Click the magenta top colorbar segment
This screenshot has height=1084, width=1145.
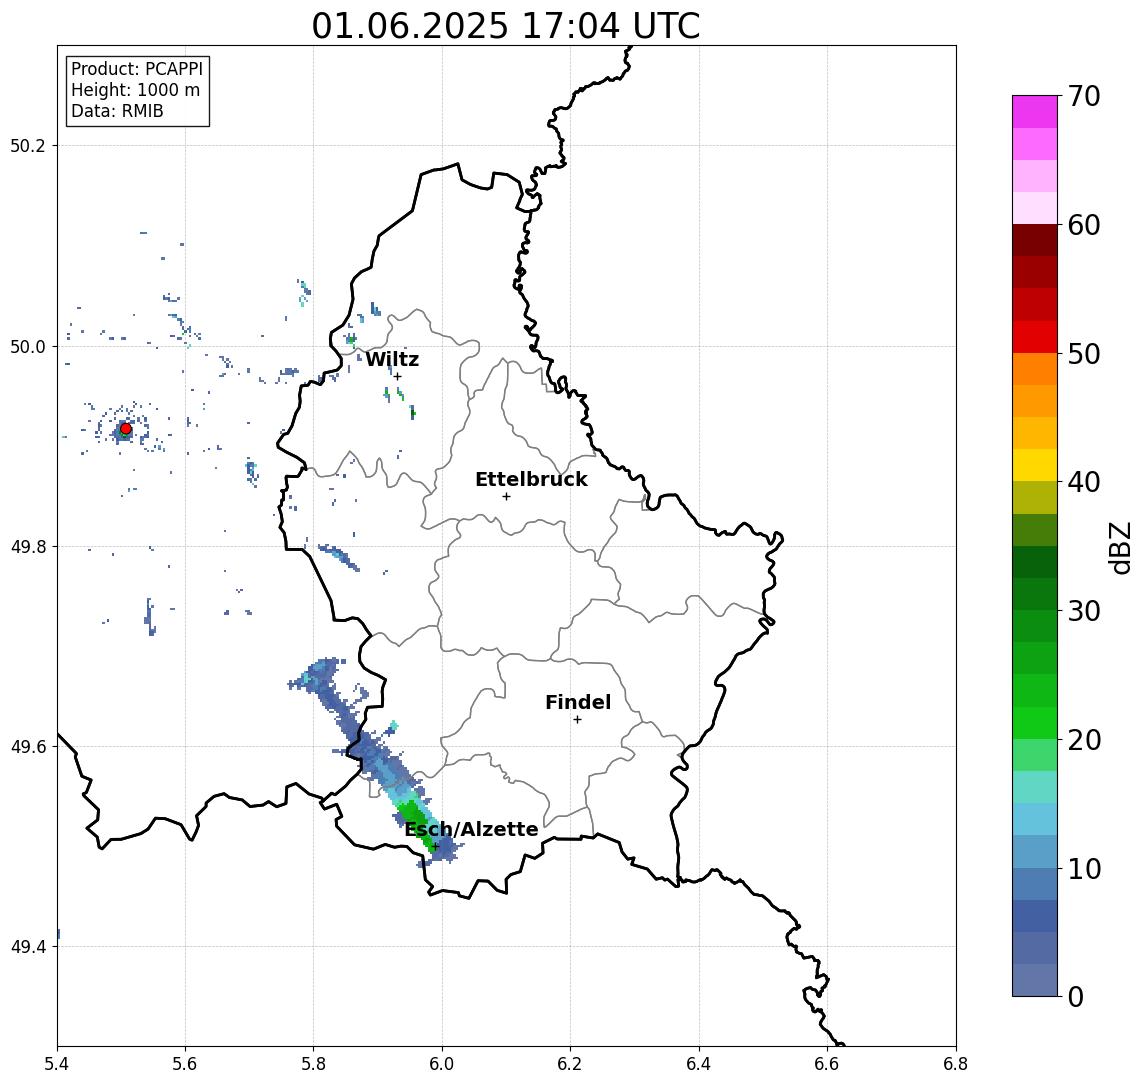(x=1035, y=112)
